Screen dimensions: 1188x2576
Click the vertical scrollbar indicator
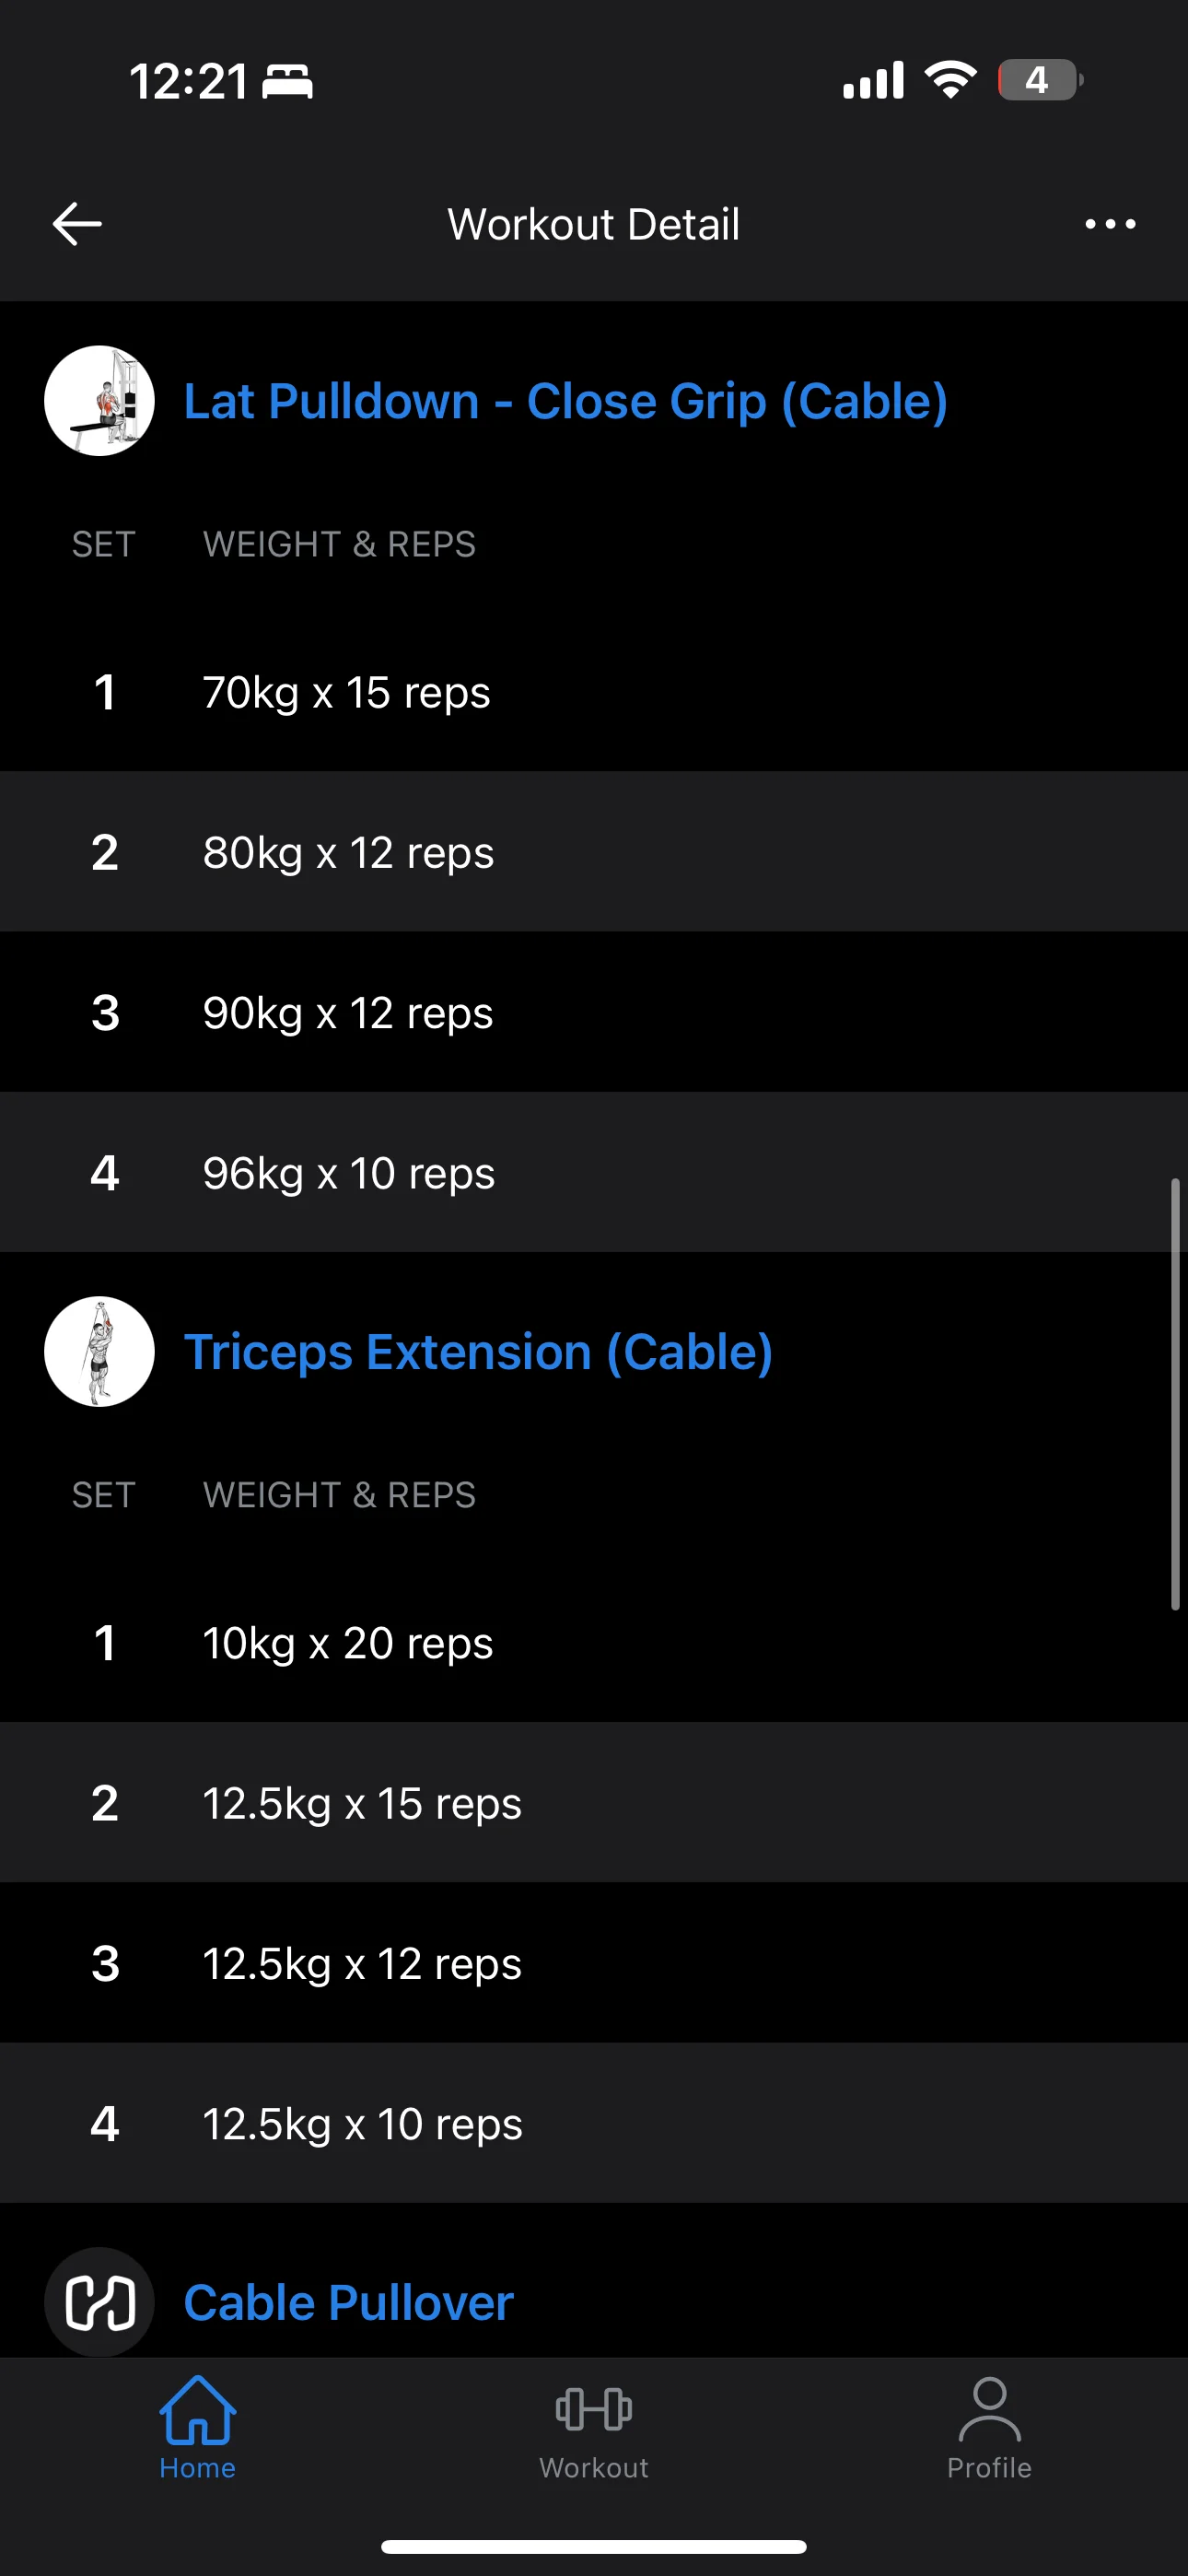(1175, 1394)
